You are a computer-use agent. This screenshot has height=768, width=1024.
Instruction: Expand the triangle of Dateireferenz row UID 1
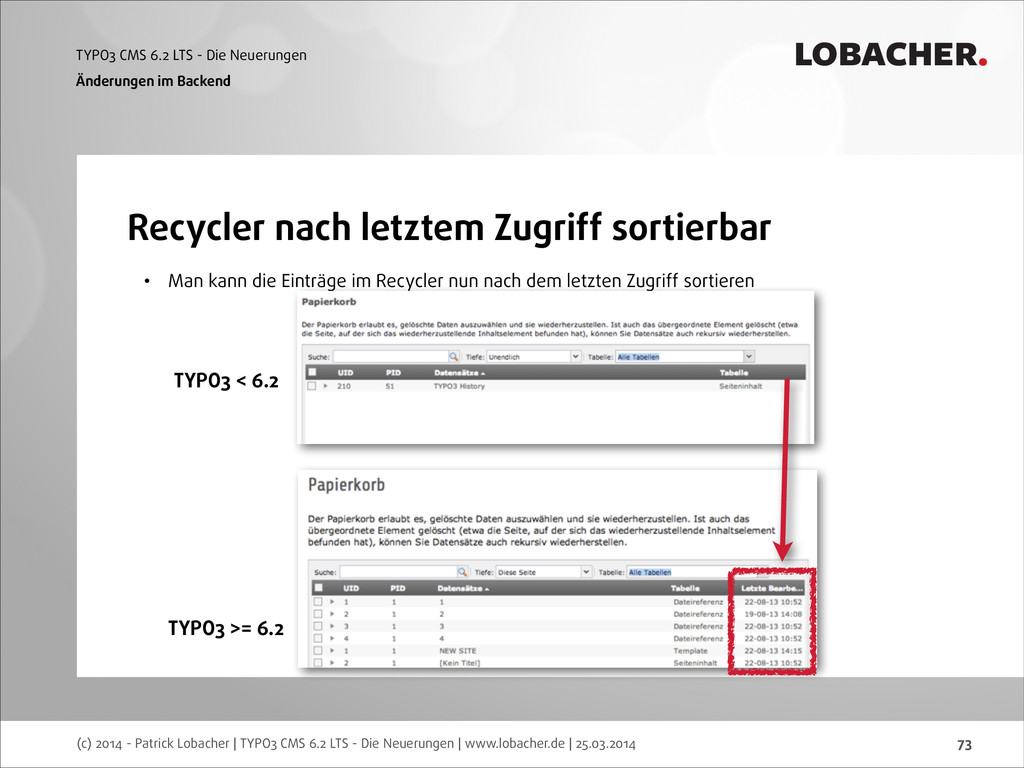point(332,601)
